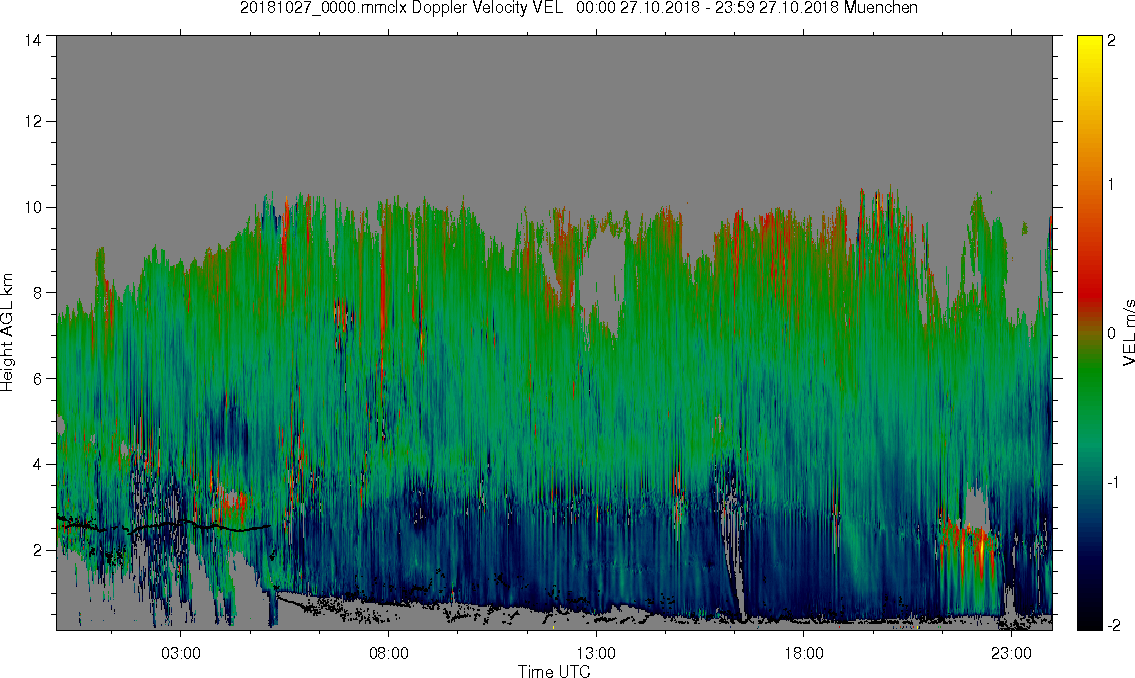Click the 18:00 time tick label
Screen dimensions: 1135x678
point(804,653)
